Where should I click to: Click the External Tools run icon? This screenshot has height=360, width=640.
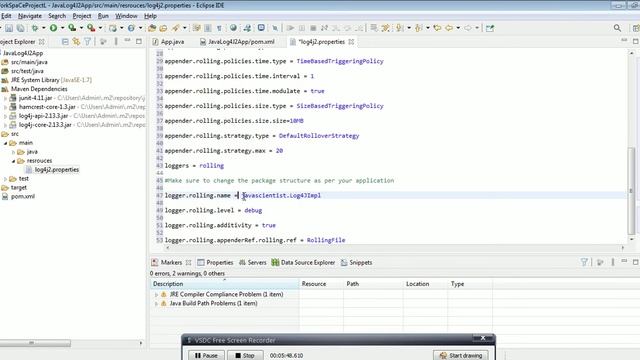point(91,28)
